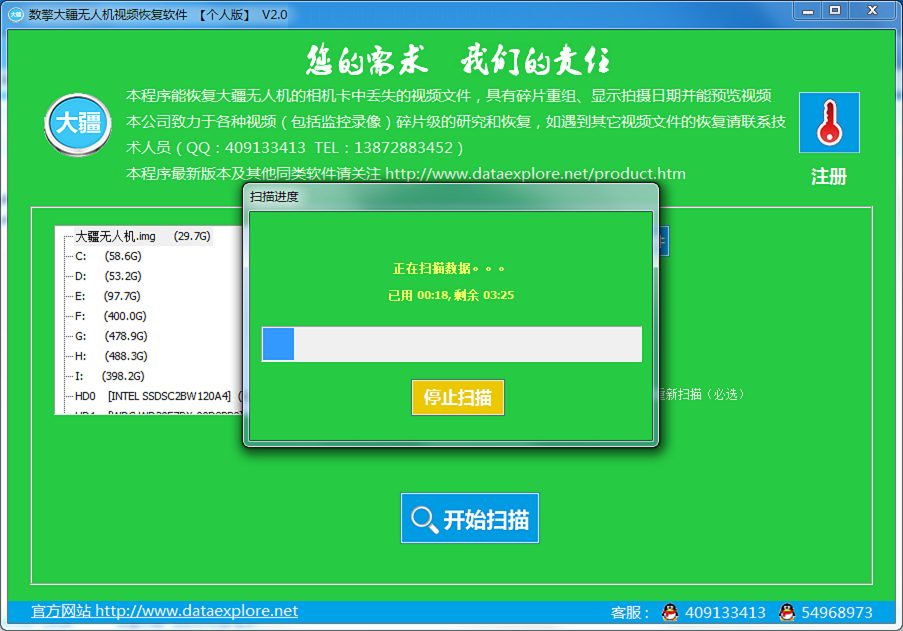Image resolution: width=903 pixels, height=631 pixels.
Task: Click the magnifier icon on 开始扫描
Action: (424, 519)
